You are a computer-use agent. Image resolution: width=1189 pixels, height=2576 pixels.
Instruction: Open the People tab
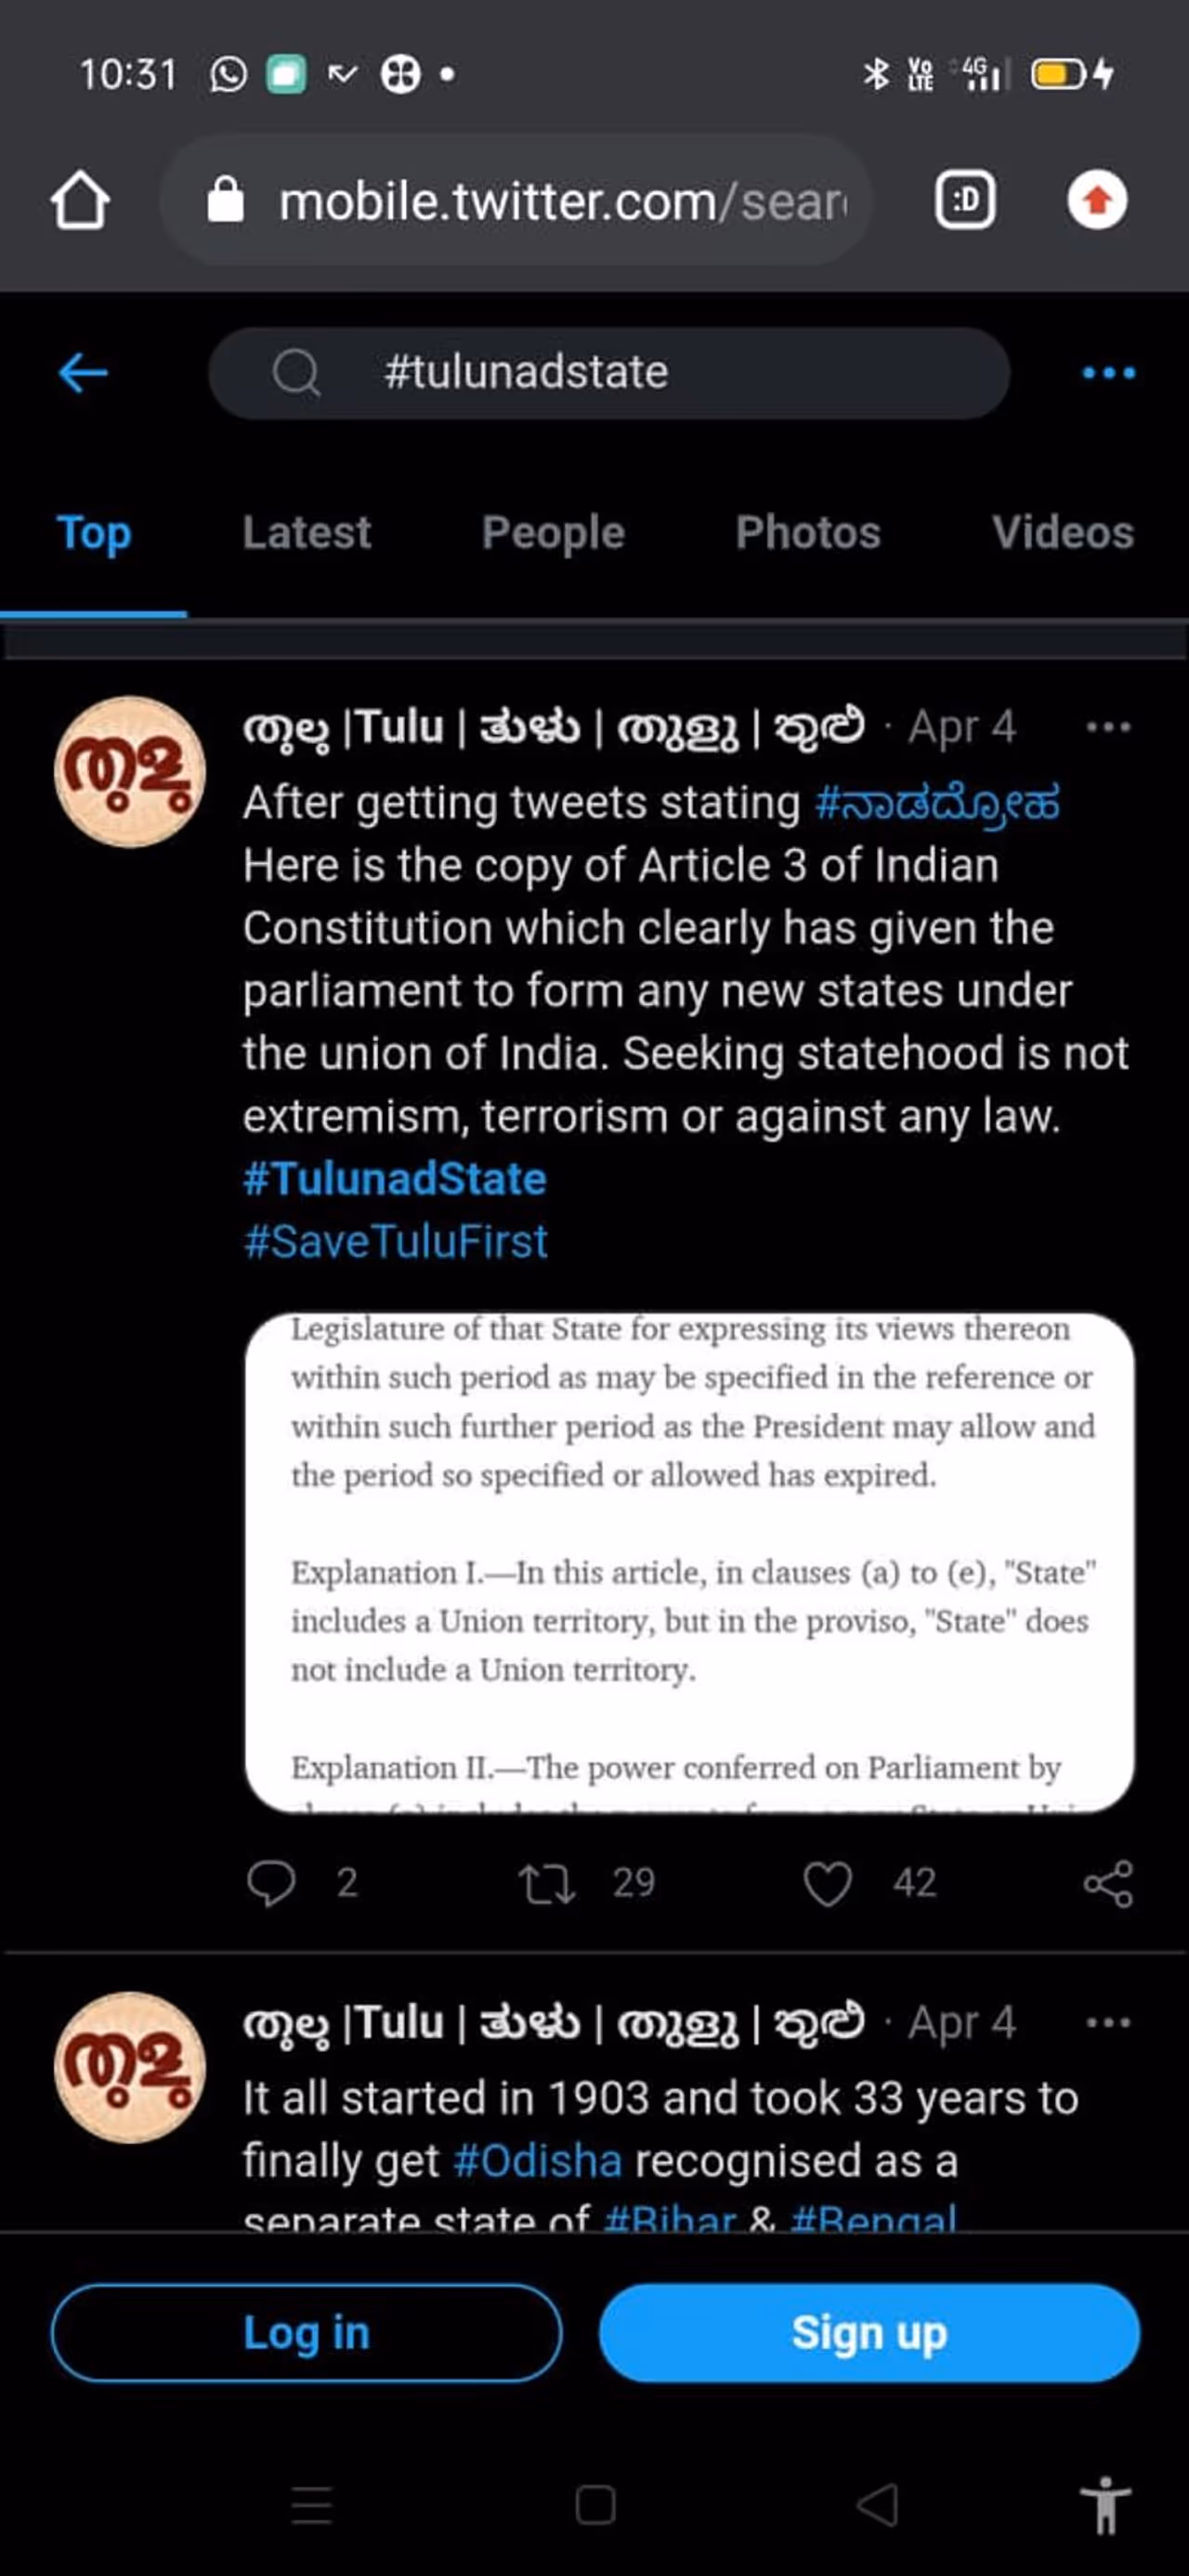click(x=553, y=533)
